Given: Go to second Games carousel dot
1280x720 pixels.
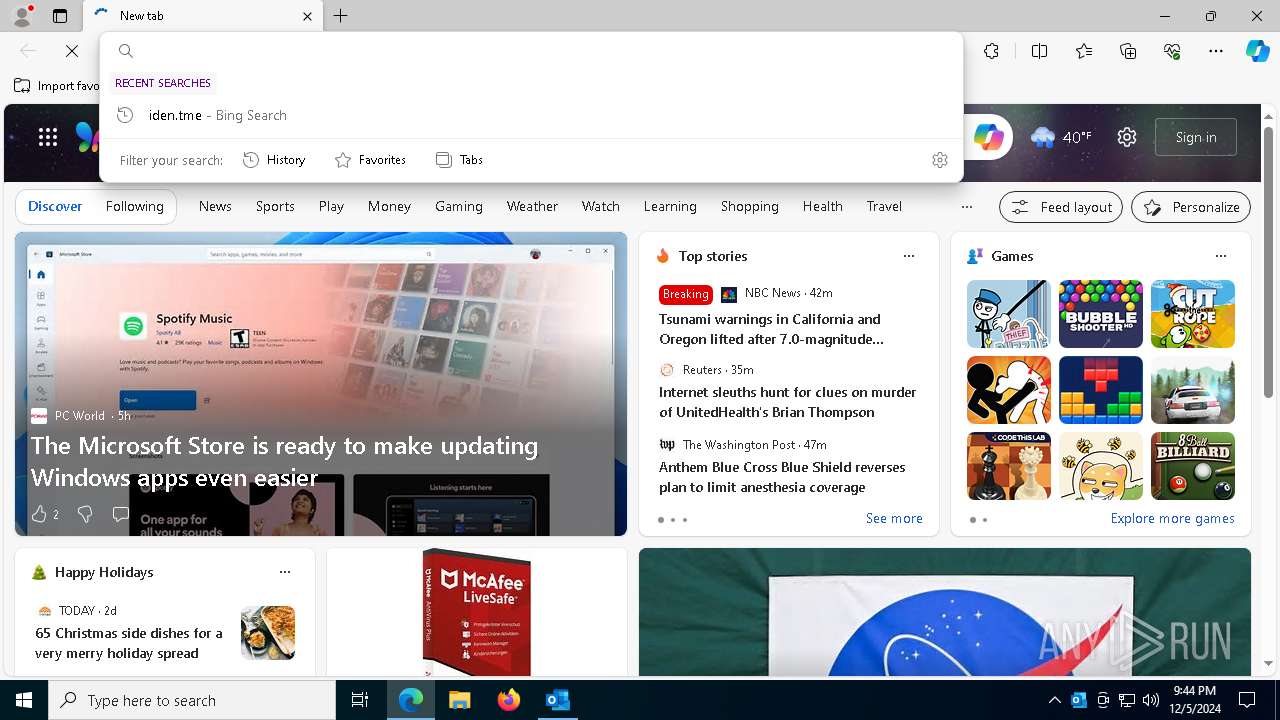Looking at the screenshot, I should 984,520.
